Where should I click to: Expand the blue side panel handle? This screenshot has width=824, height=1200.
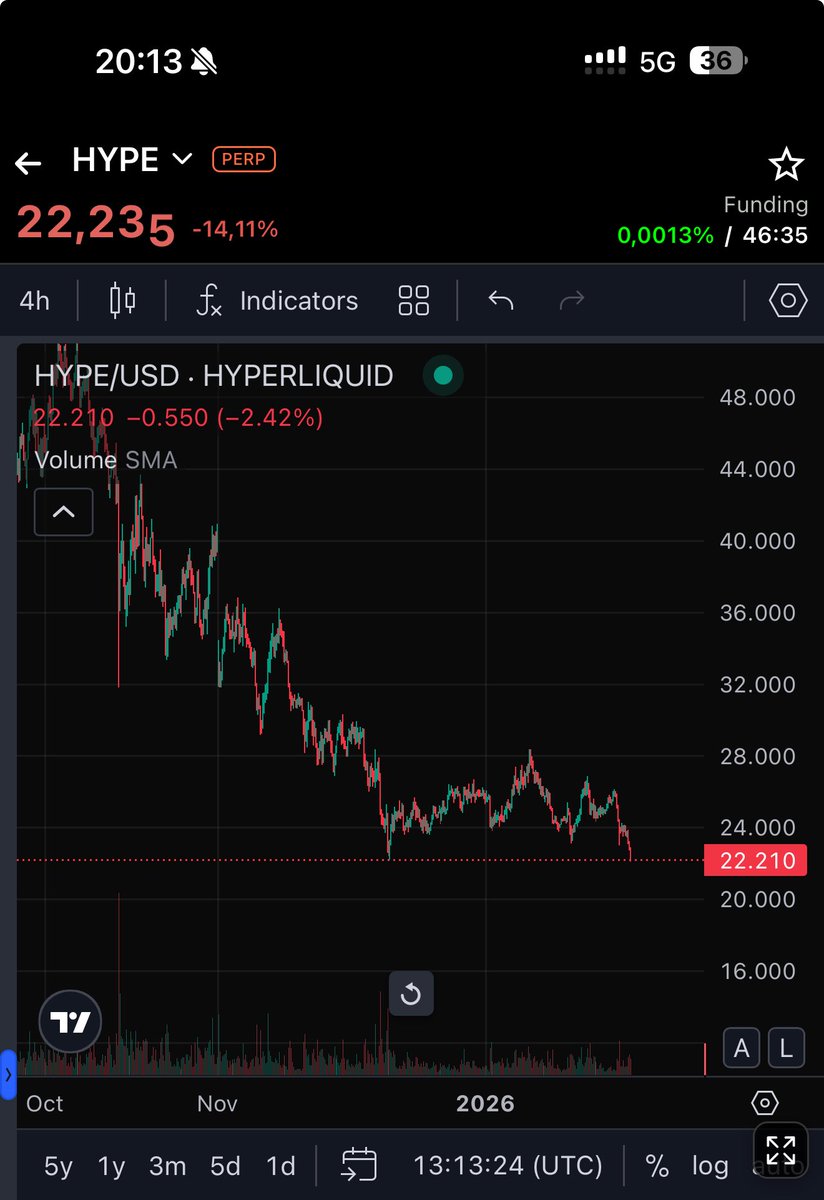coord(8,1075)
